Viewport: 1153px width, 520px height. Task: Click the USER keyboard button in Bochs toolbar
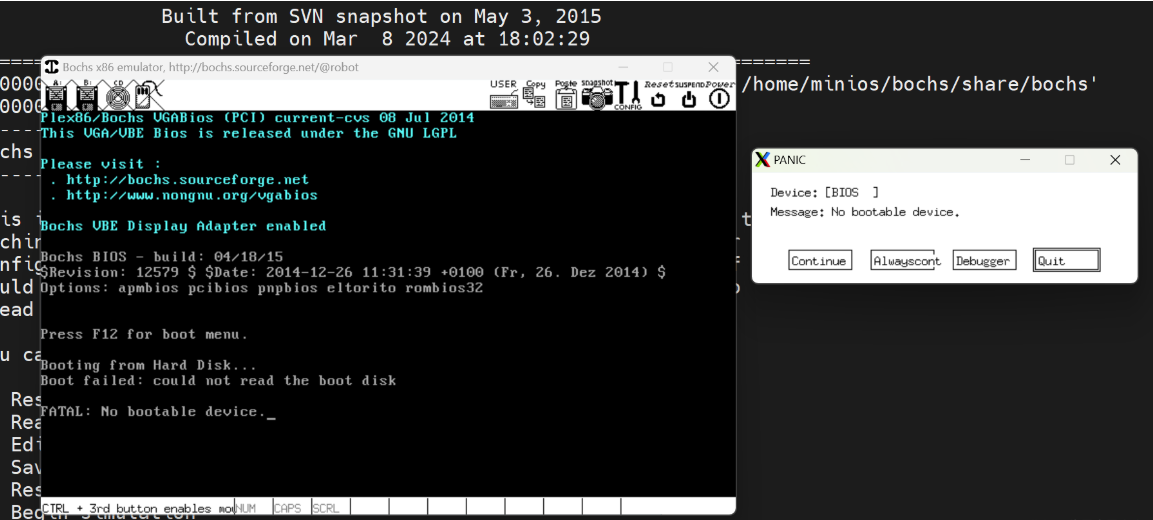(x=504, y=95)
